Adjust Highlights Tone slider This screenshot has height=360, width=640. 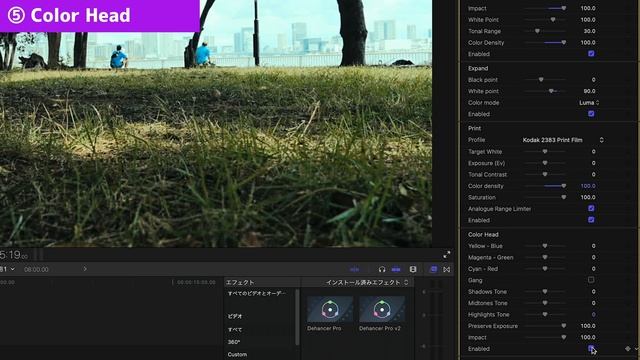click(x=545, y=314)
